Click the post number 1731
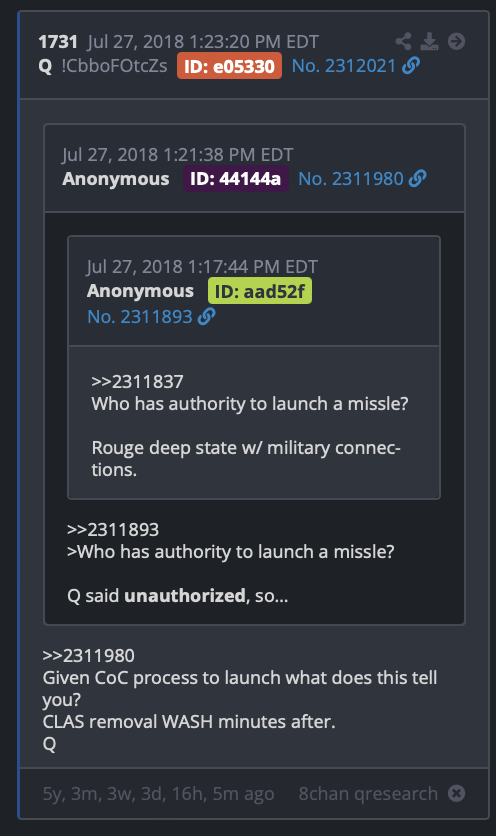Viewport: 496px width, 836px height. click(58, 42)
